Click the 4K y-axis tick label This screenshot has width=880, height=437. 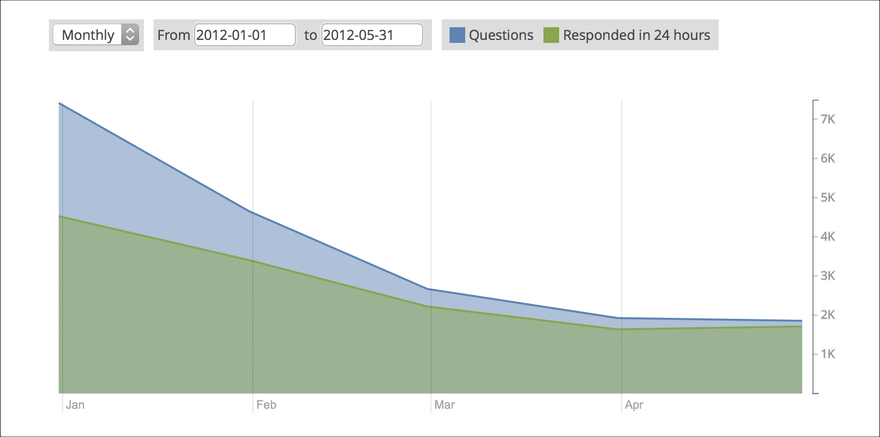828,237
